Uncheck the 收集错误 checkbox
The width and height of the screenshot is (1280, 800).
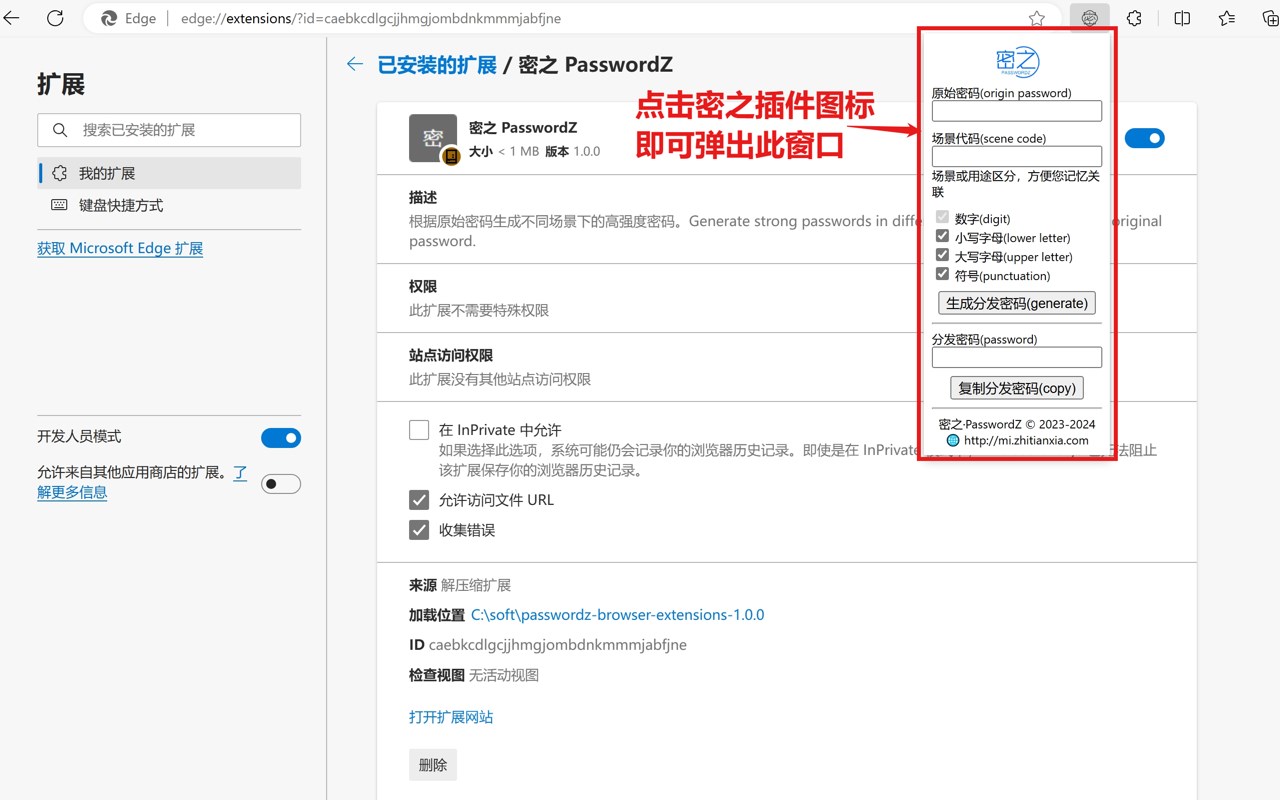pos(419,530)
